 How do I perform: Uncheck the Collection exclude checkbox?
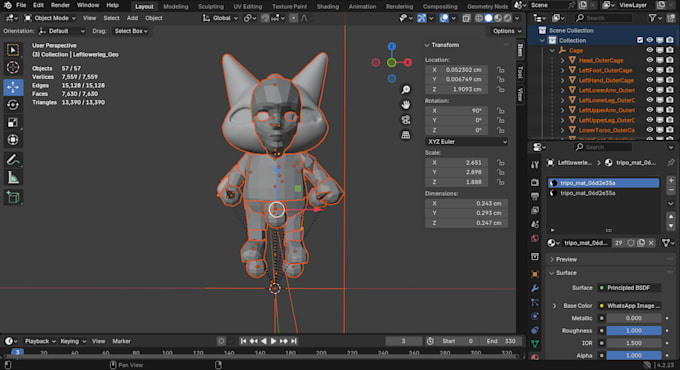click(640, 40)
